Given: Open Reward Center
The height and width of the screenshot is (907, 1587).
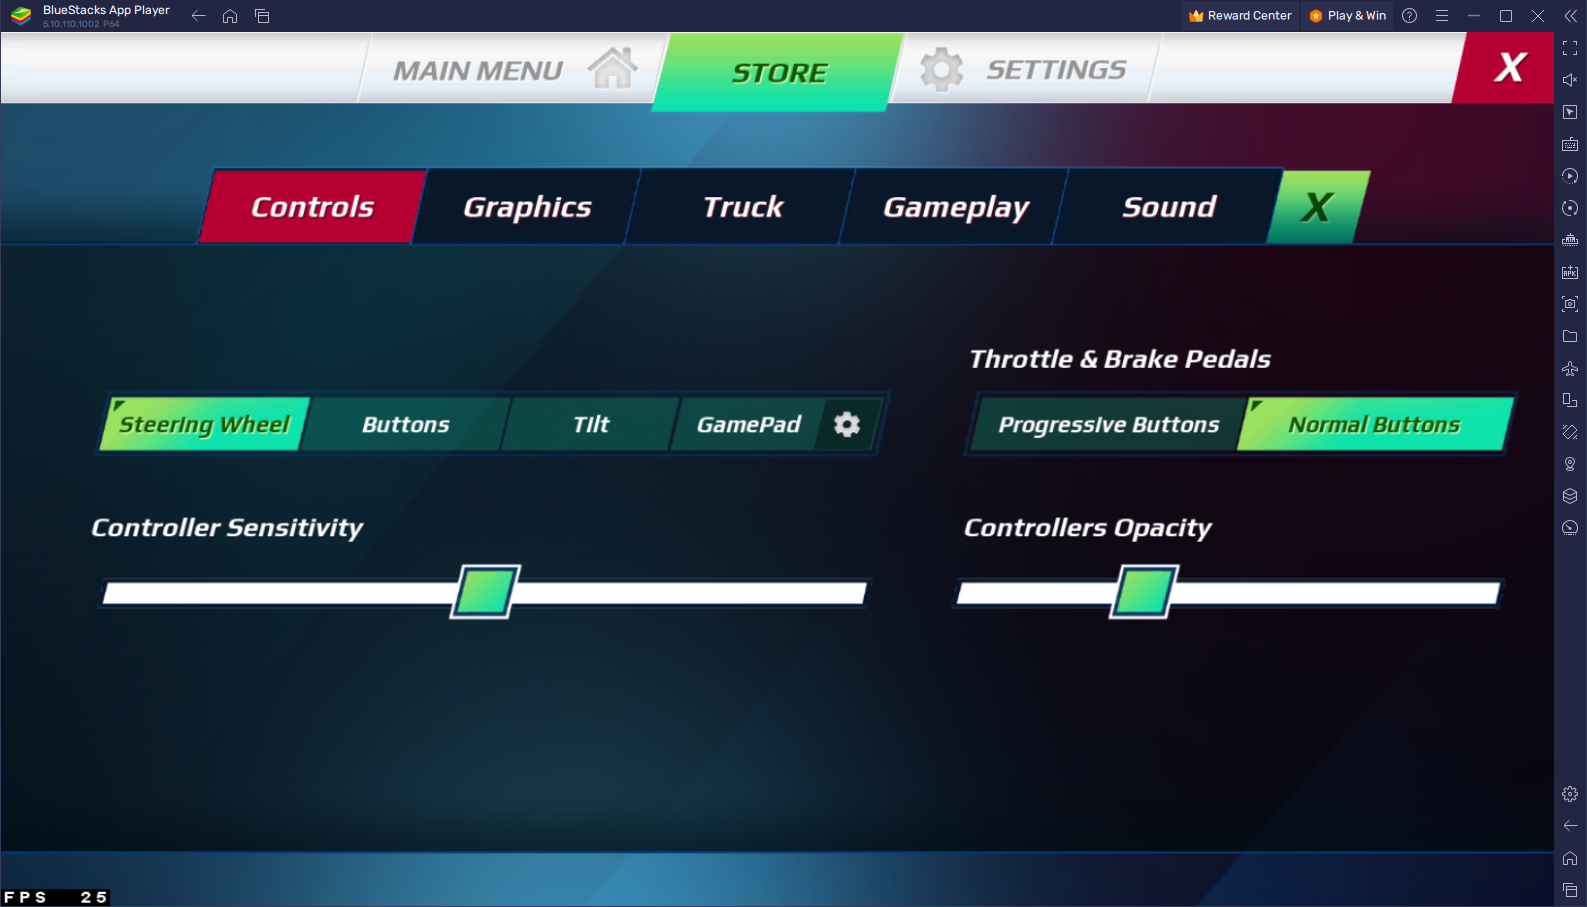Looking at the screenshot, I should click(x=1240, y=16).
